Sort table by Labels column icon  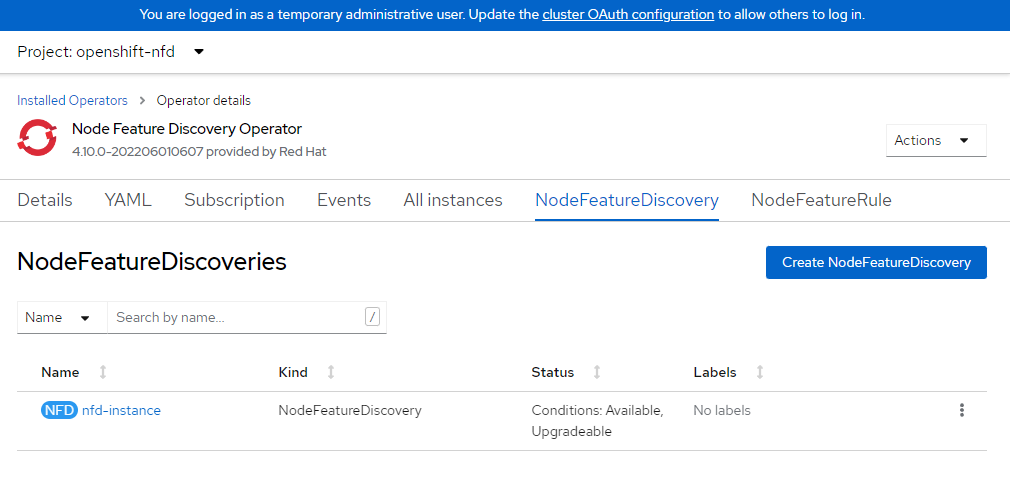[x=760, y=372]
